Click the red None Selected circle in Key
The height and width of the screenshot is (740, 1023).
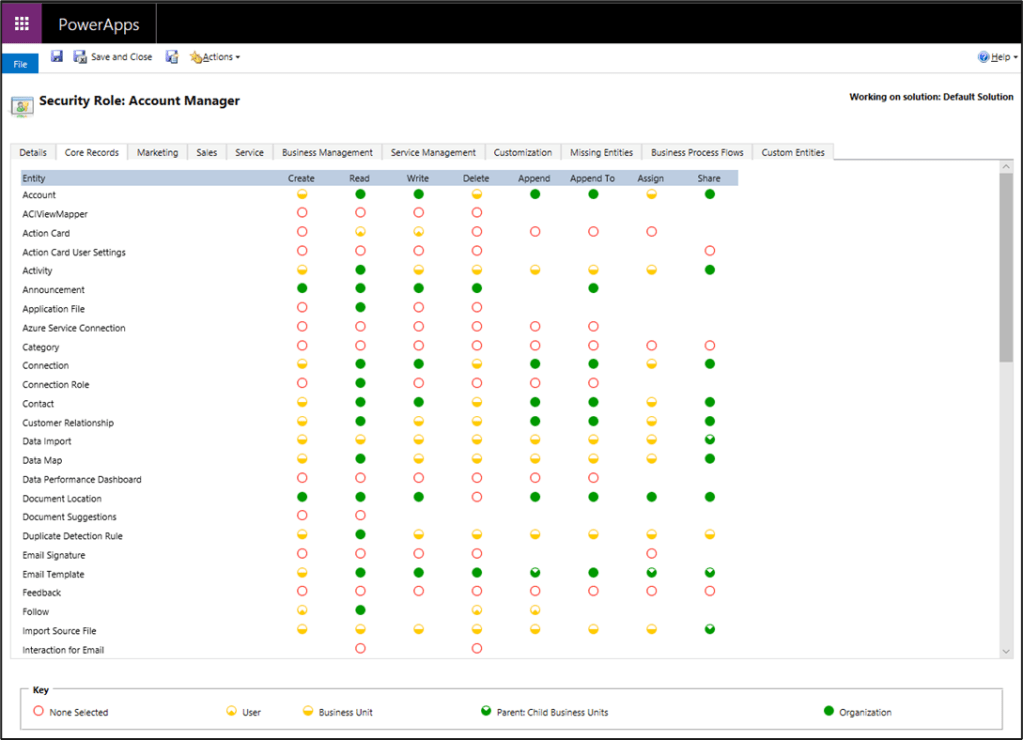click(x=40, y=711)
